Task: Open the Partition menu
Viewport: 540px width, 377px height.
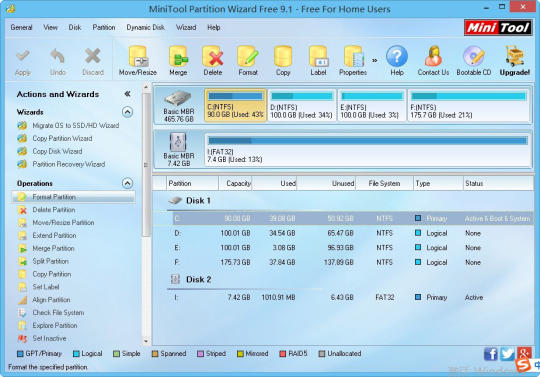Action: 104,28
